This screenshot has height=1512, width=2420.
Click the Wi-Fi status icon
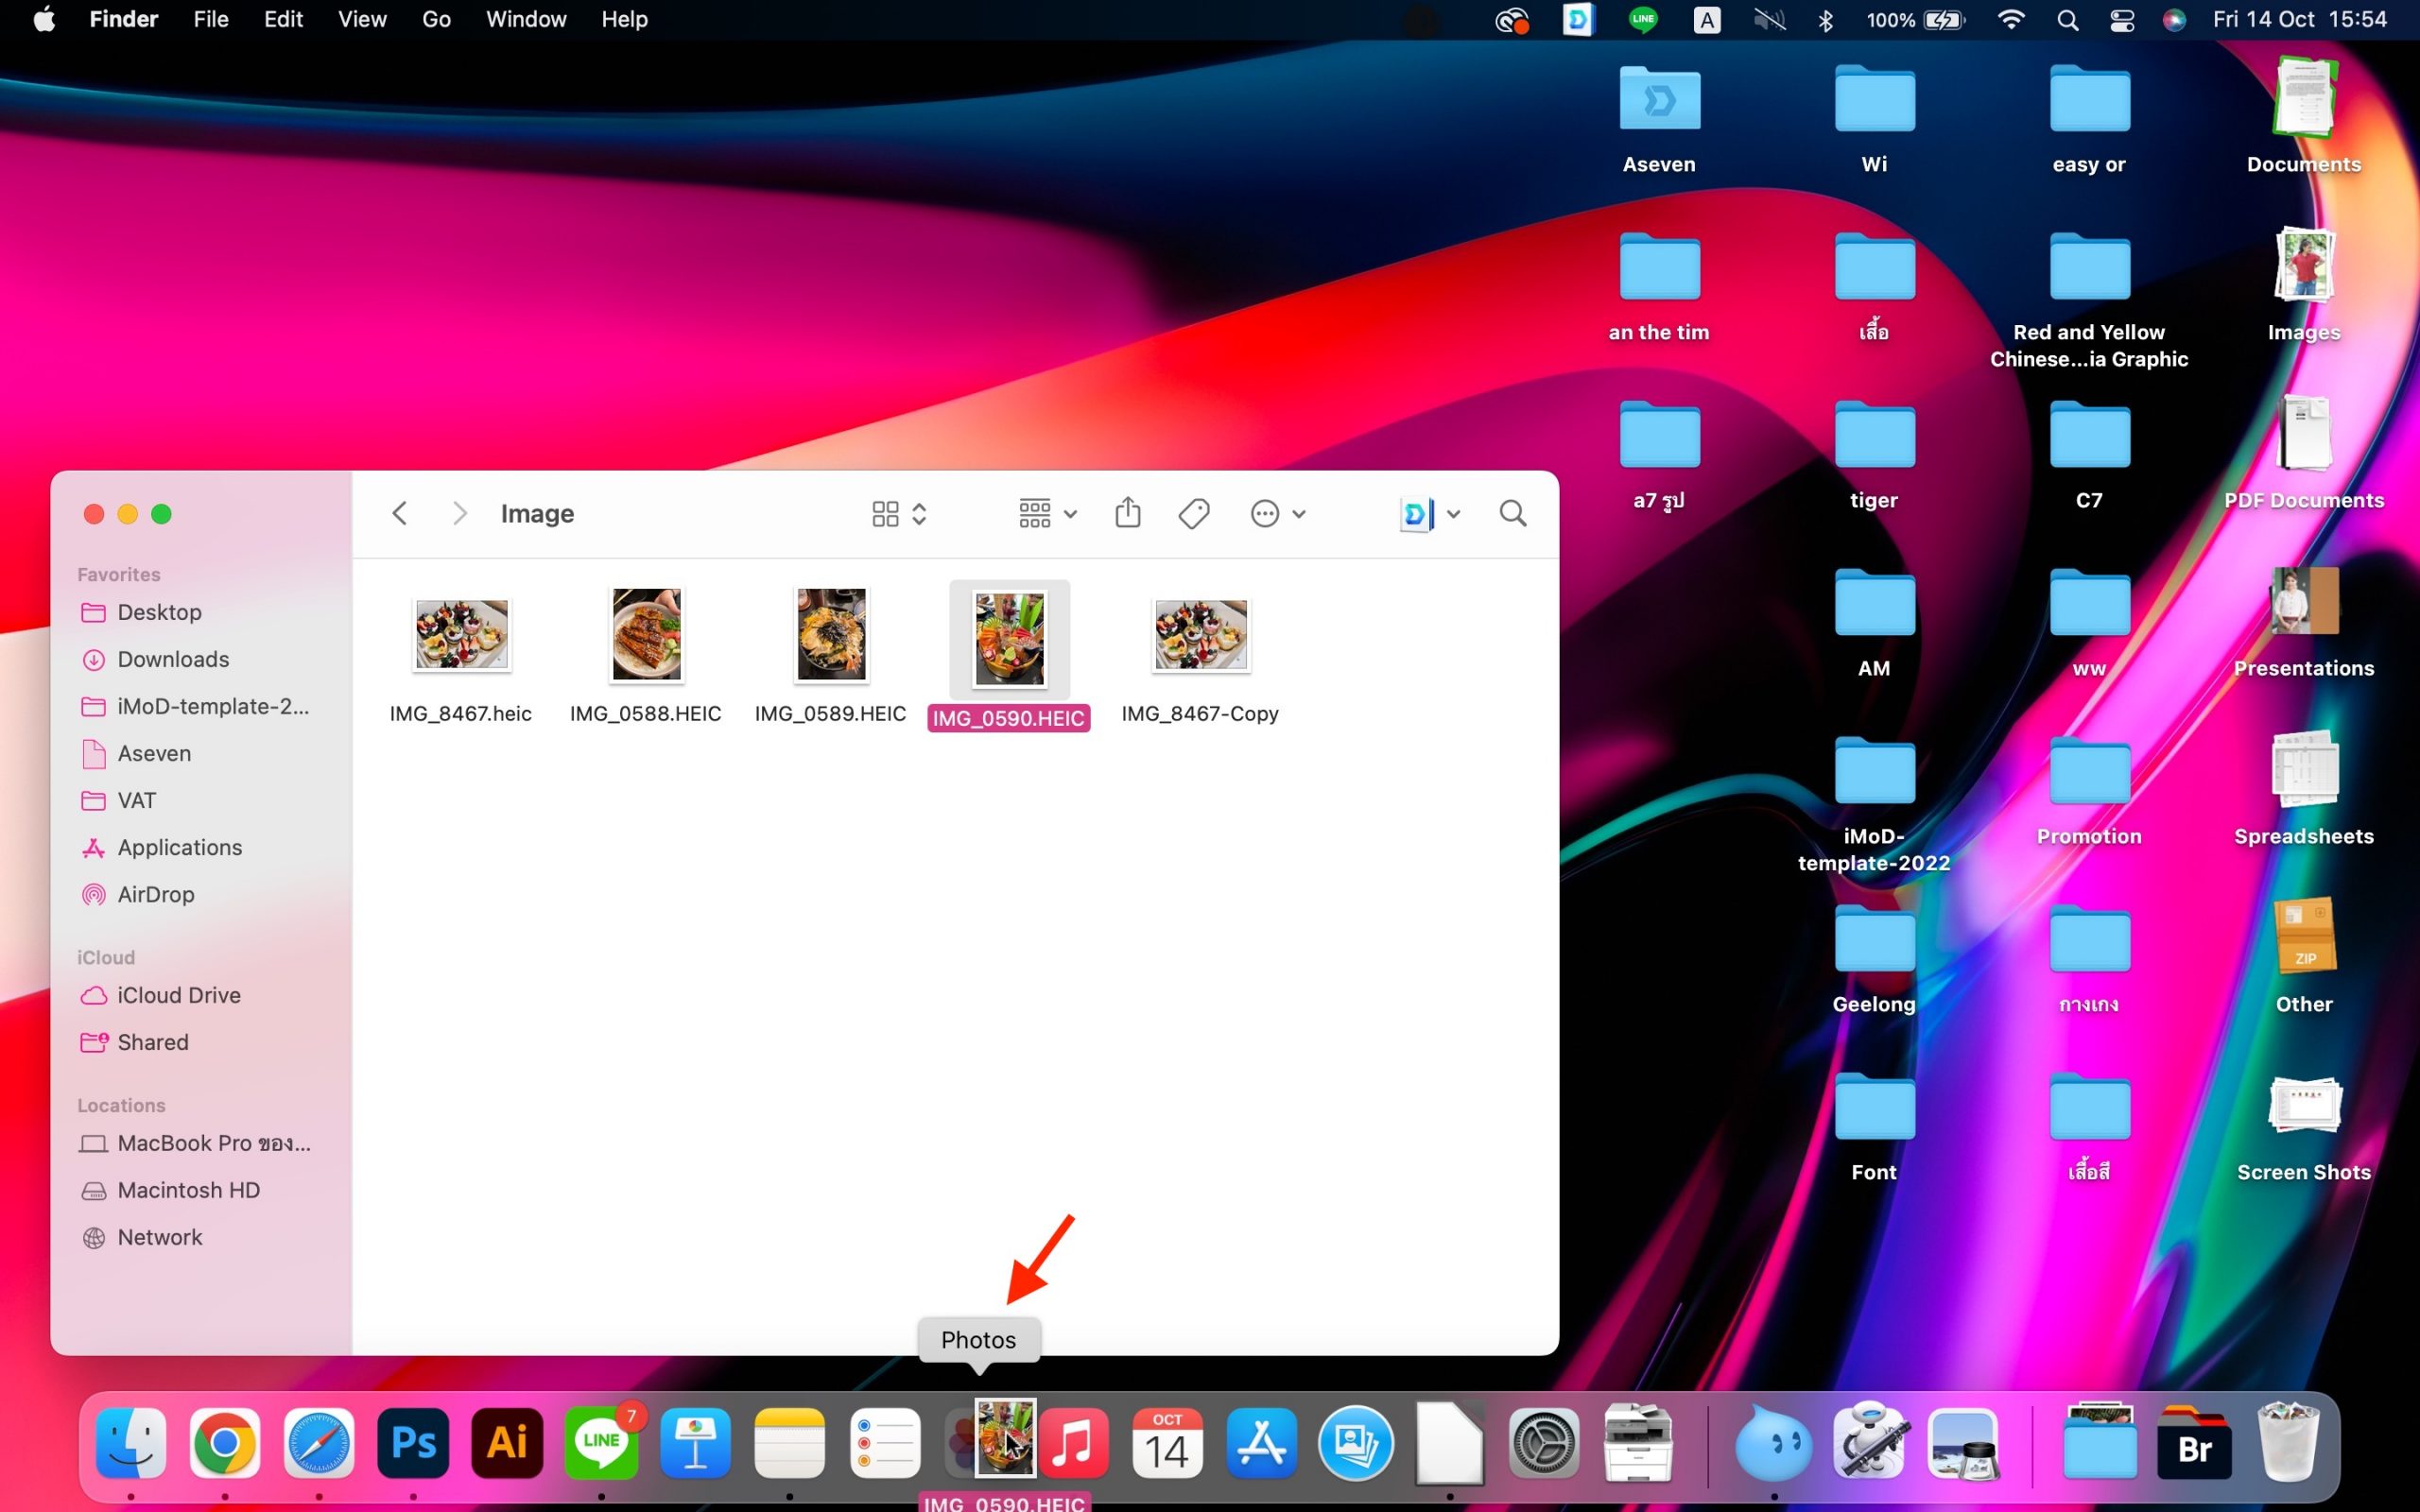click(x=2010, y=20)
